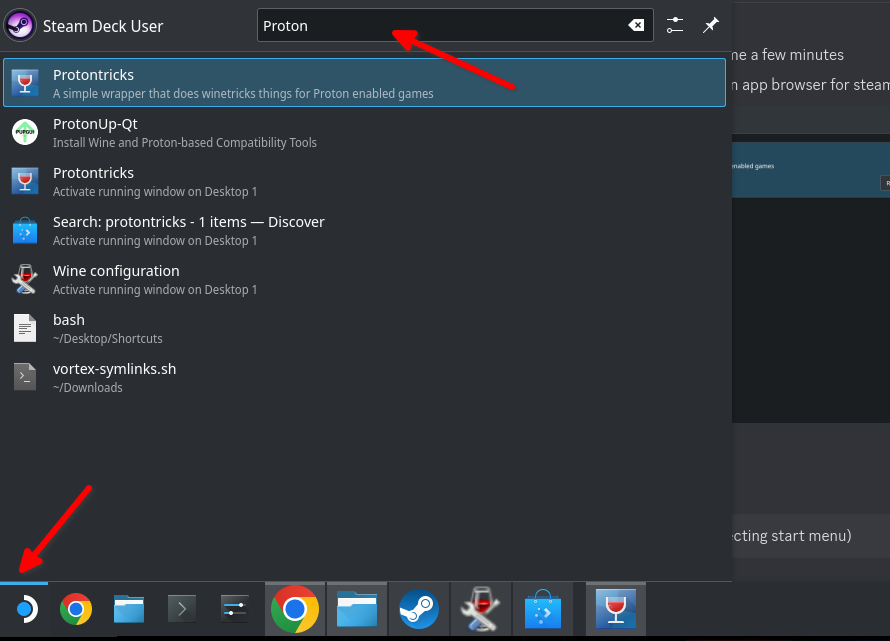Toggle the pin to keep the launcher open

tap(711, 26)
